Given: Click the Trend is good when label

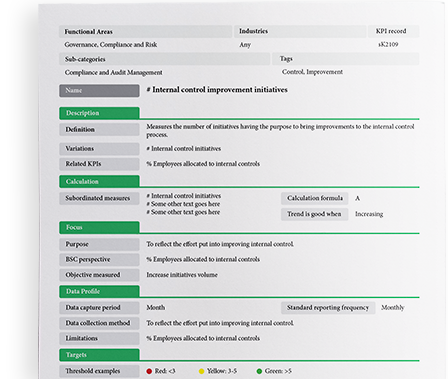Looking at the screenshot, I should coord(315,214).
